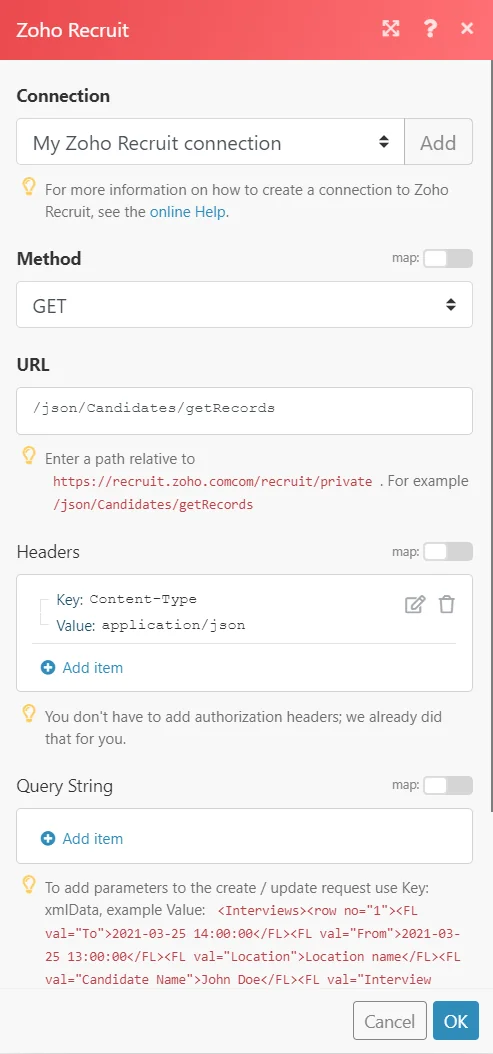This screenshot has width=493, height=1054.
Task: Confirm the settings with the OK button
Action: pos(456,1021)
